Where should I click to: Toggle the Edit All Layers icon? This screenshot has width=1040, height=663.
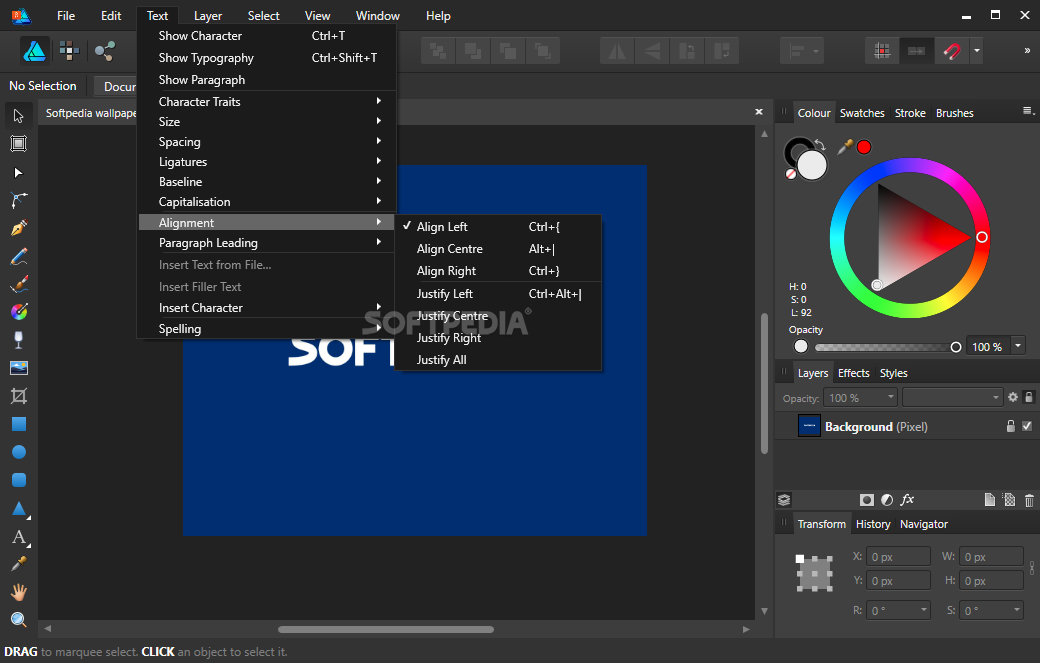coord(784,500)
